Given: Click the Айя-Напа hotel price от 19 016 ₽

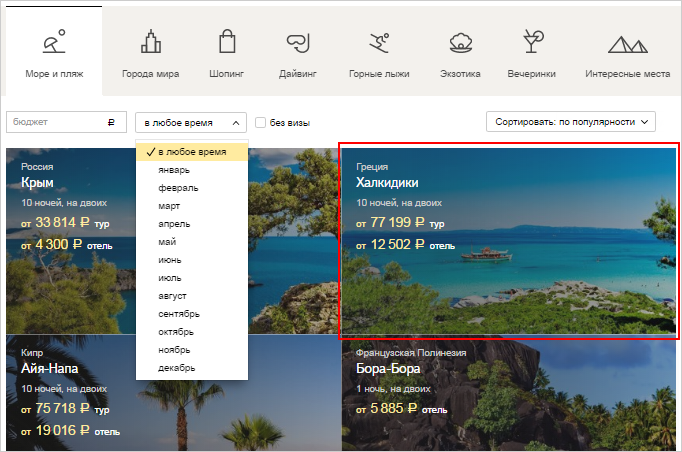Looking at the screenshot, I should point(70,431).
